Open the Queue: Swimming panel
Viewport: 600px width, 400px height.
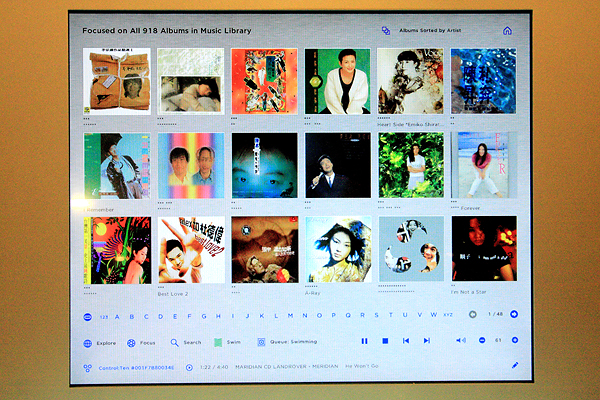pos(288,342)
